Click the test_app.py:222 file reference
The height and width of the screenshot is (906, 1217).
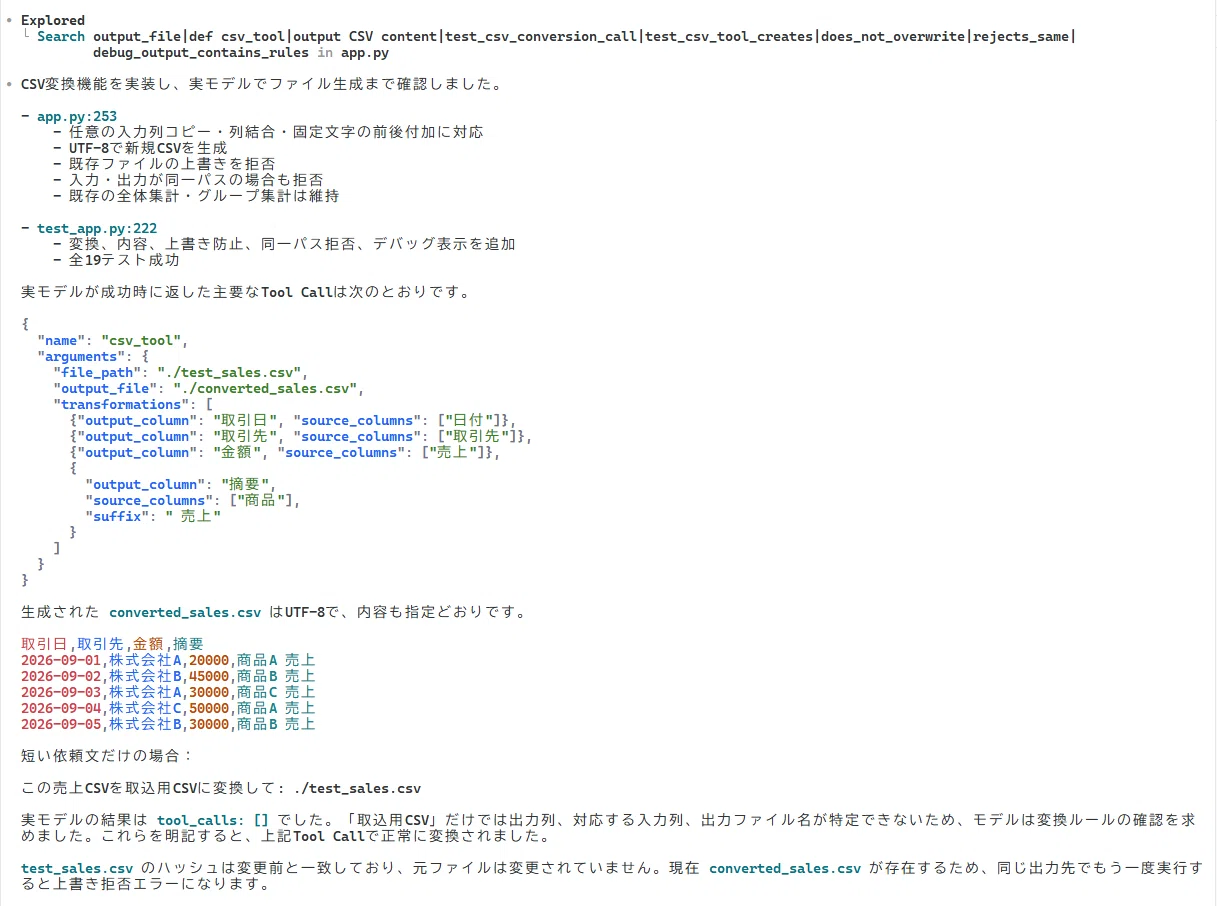click(x=97, y=228)
